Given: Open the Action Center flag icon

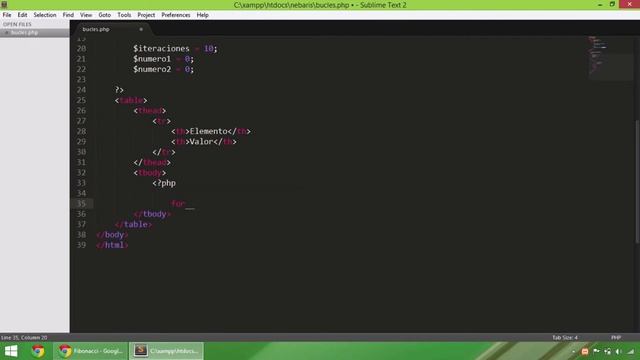Looking at the screenshot, I should point(596,351).
